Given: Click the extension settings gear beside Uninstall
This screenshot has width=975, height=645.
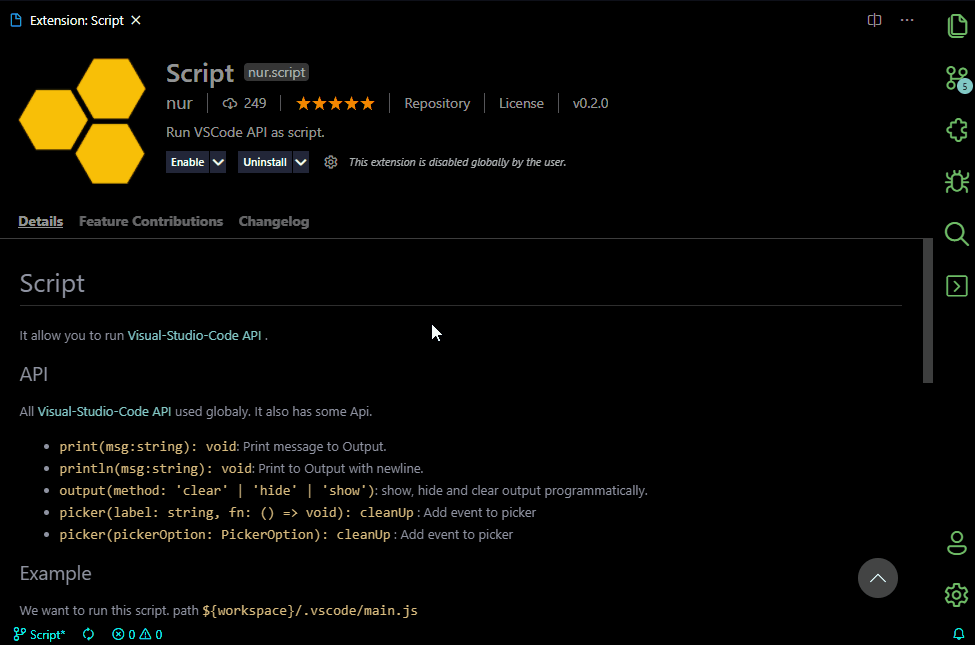Looking at the screenshot, I should click(331, 162).
